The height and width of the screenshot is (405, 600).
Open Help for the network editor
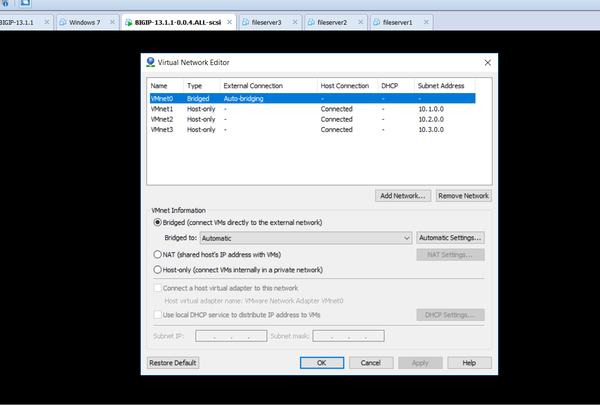(x=470, y=363)
